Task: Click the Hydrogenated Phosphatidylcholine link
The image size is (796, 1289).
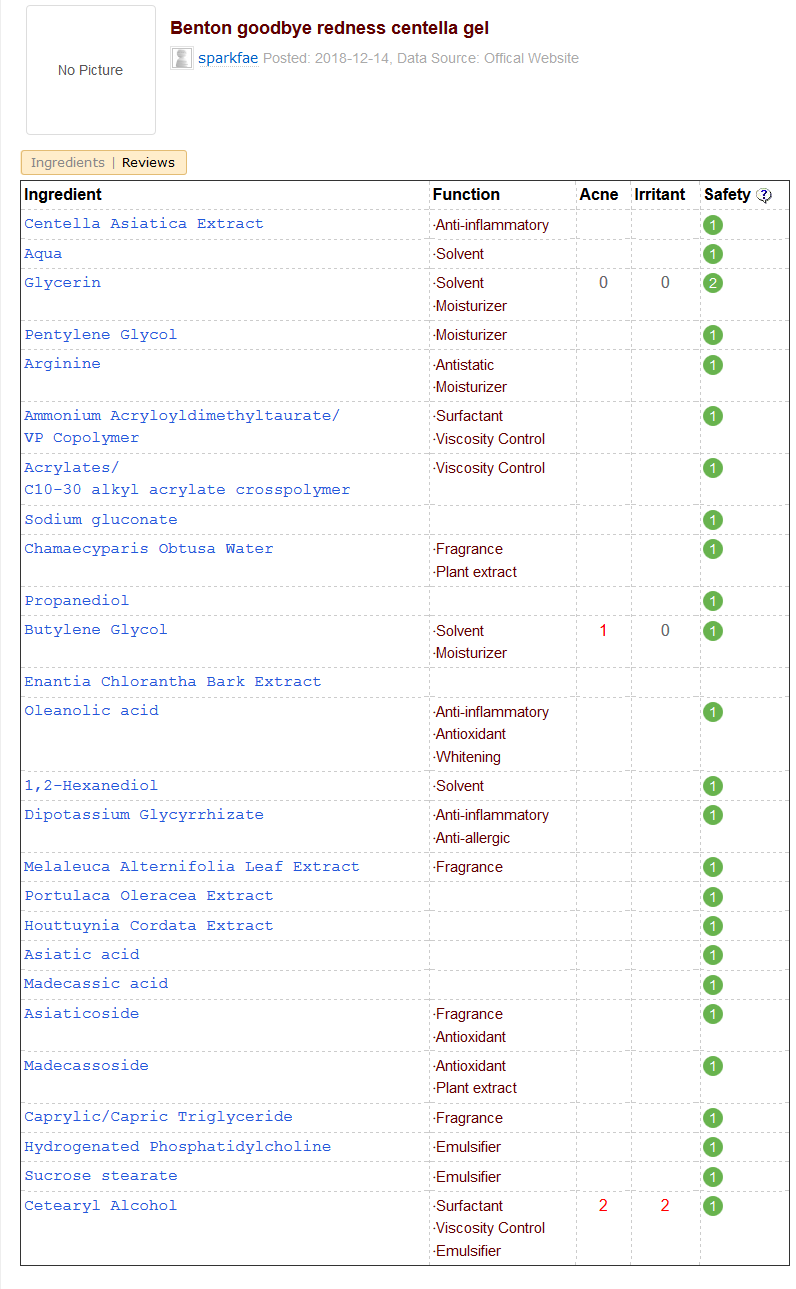Action: point(177,1147)
